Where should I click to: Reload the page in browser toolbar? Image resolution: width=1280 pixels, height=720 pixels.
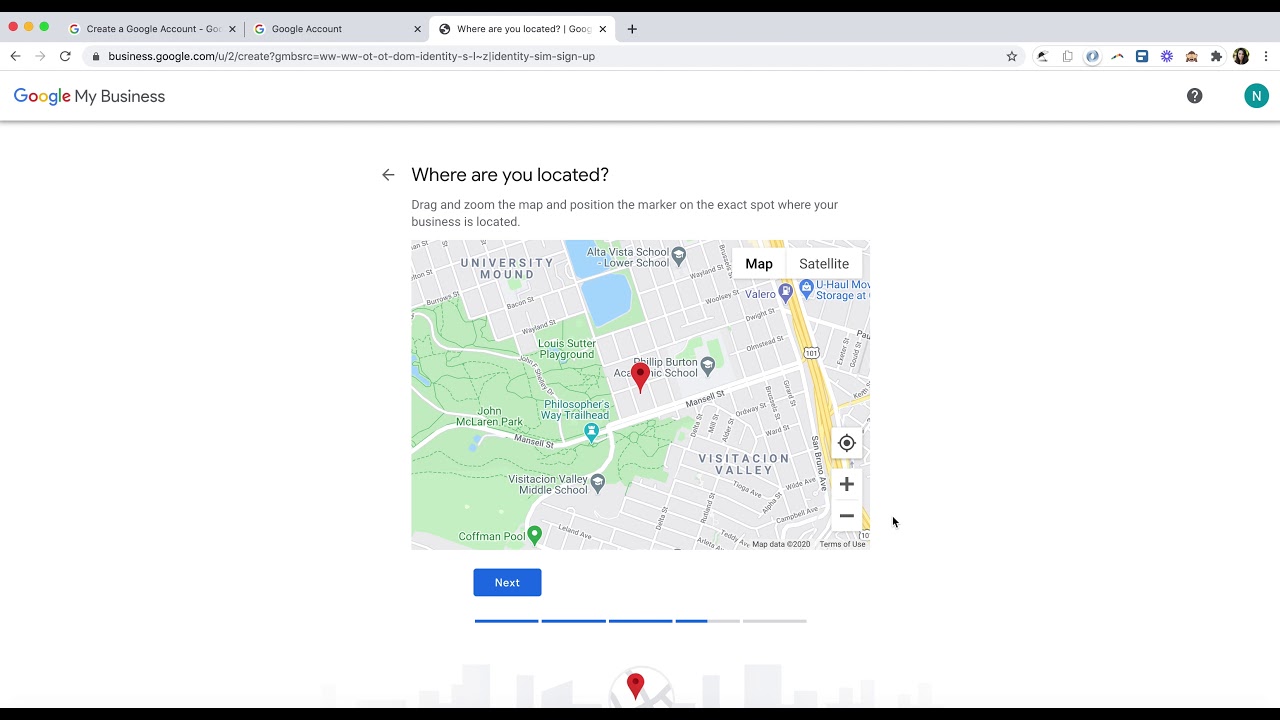tap(65, 56)
